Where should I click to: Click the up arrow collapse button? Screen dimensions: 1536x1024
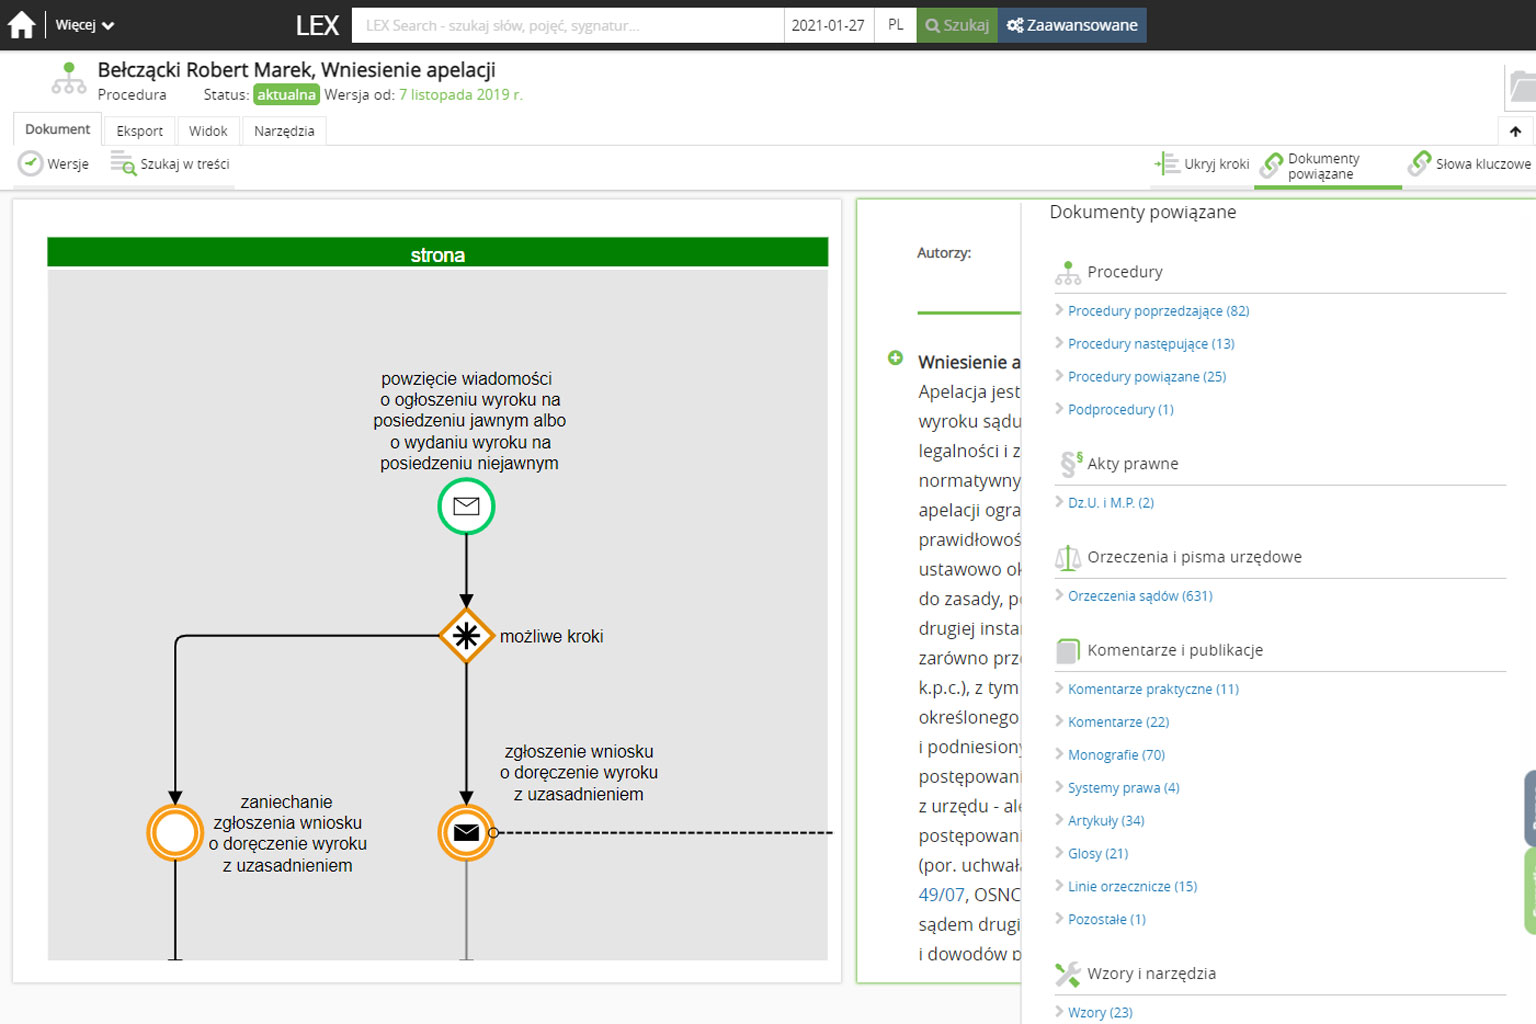(1515, 131)
